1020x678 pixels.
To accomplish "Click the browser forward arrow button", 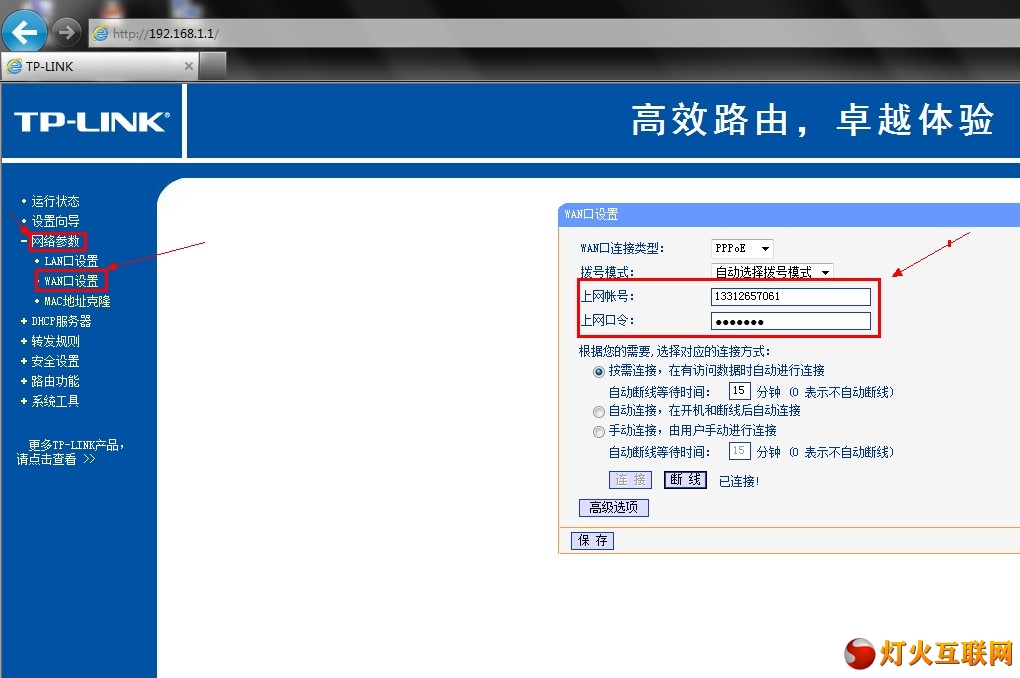I will 66,32.
